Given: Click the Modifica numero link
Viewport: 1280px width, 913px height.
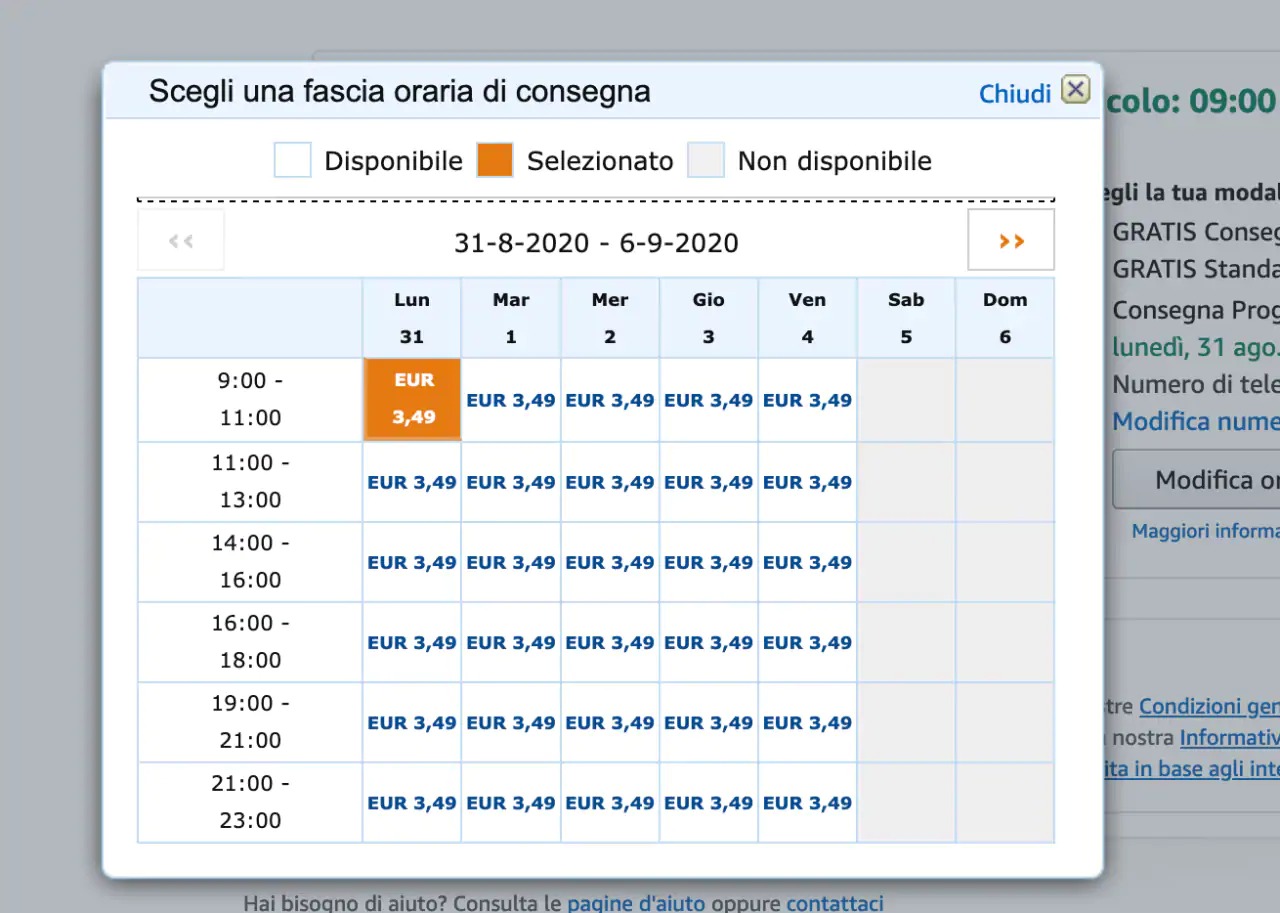Looking at the screenshot, I should (1196, 421).
